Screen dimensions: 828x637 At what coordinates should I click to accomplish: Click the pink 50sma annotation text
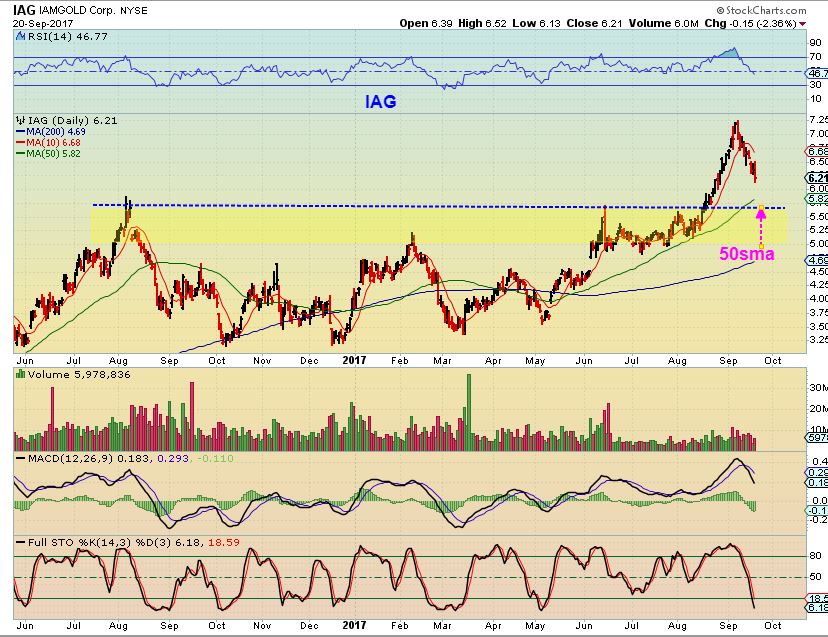[747, 254]
